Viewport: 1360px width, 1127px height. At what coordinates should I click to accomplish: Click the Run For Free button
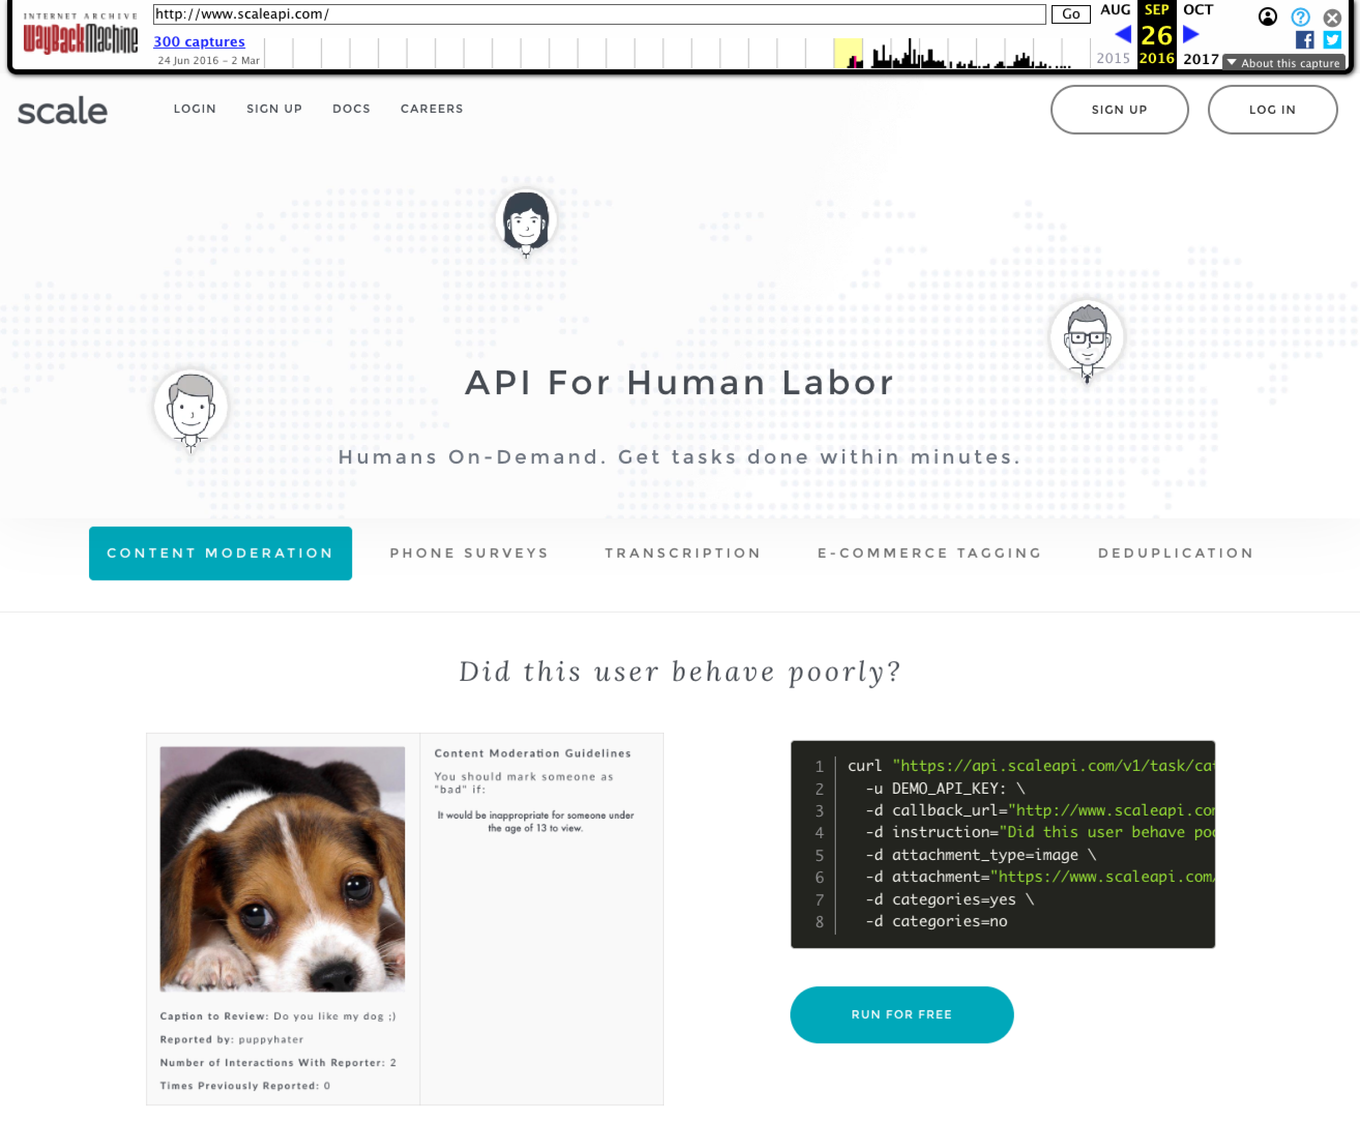point(901,1015)
